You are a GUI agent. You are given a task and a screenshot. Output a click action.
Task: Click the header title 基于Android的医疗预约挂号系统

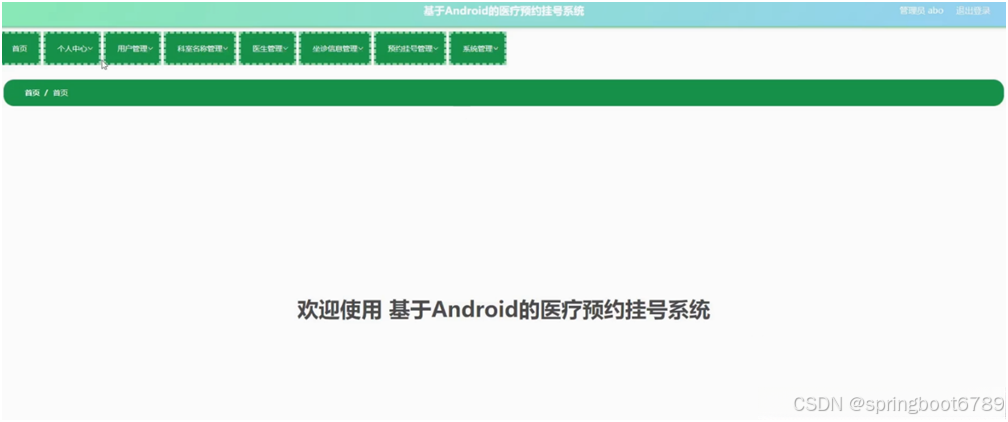pos(504,11)
